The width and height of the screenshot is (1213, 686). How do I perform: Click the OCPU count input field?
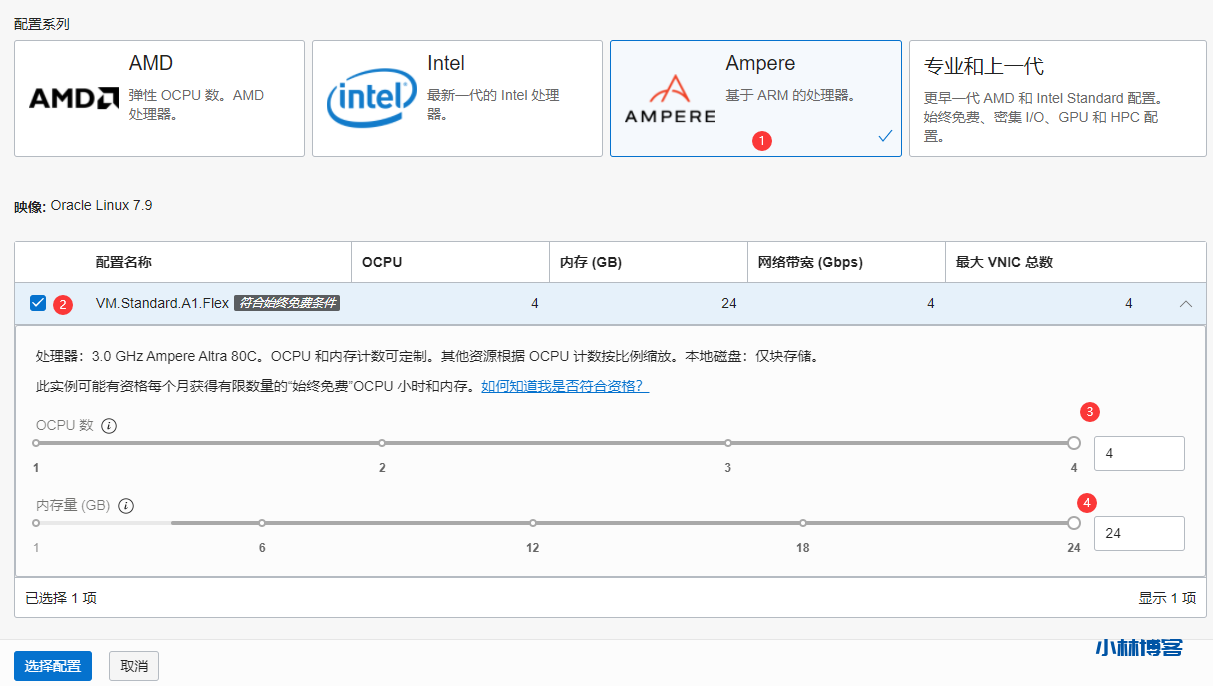point(1139,453)
